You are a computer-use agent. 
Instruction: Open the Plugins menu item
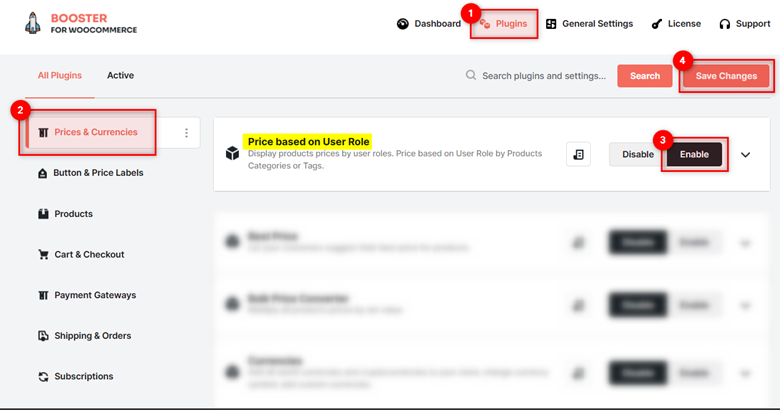click(x=503, y=24)
